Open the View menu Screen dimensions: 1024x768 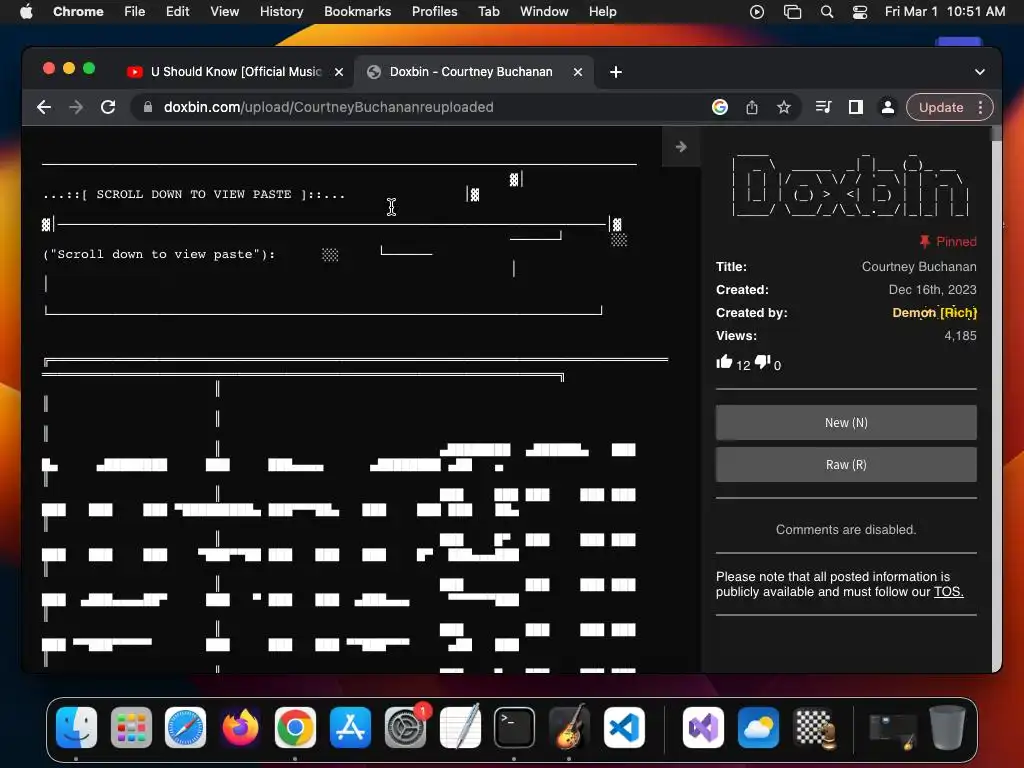[x=224, y=11]
